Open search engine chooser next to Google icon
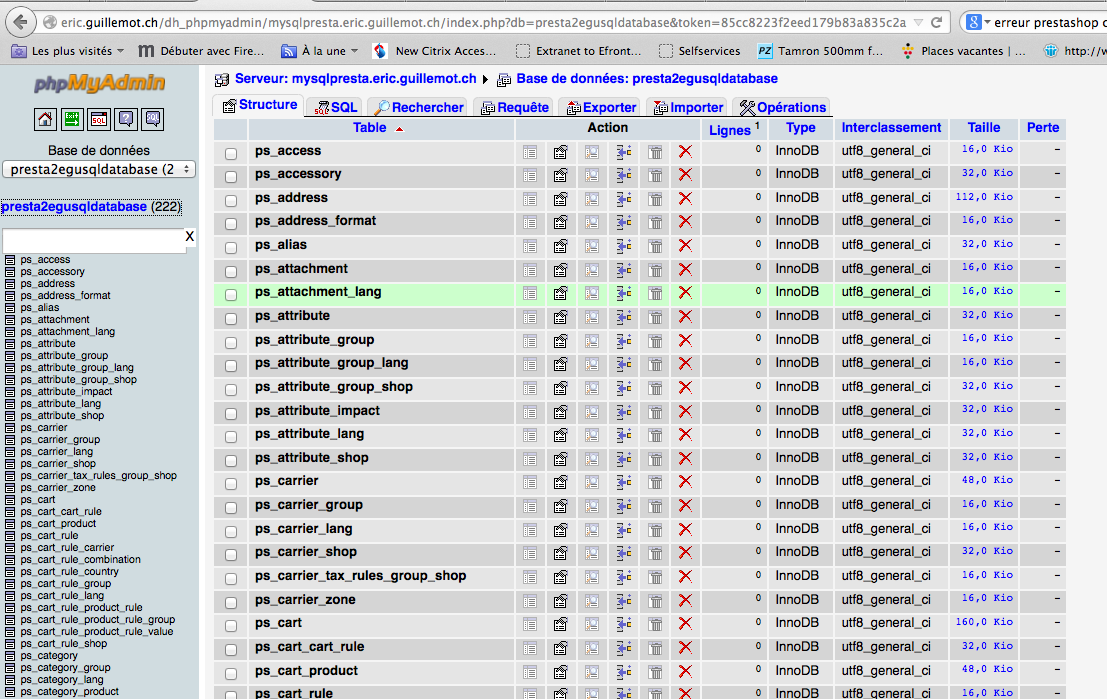Image resolution: width=1107 pixels, height=699 pixels. [987, 23]
